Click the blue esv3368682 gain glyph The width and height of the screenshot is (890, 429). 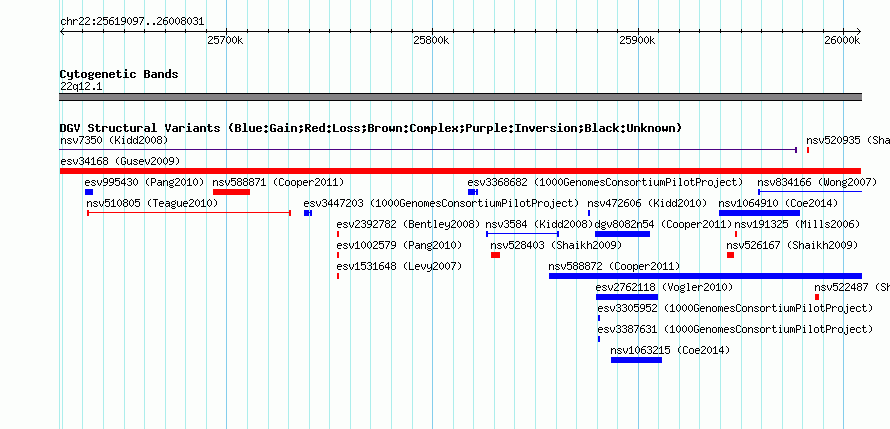(x=473, y=192)
